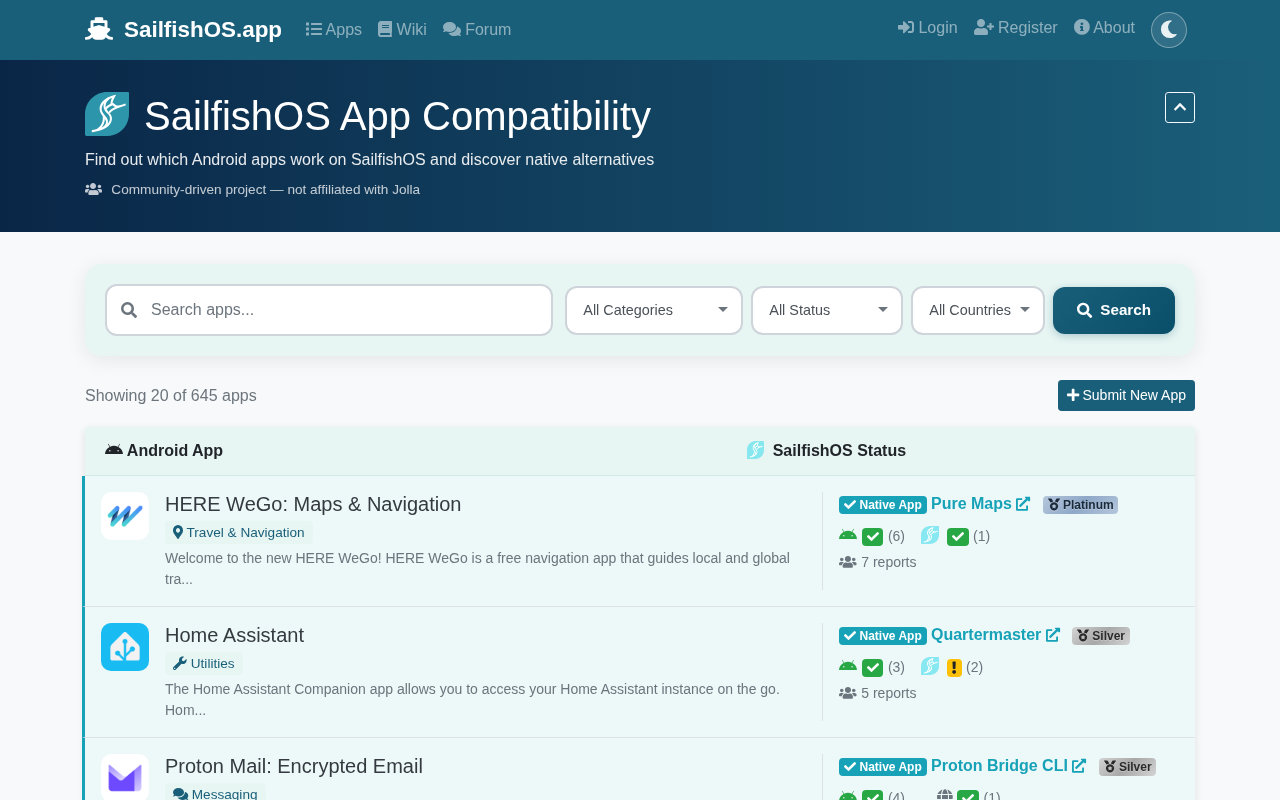Click Silver badge in Home Assistant row
The height and width of the screenshot is (800, 1280).
1101,636
